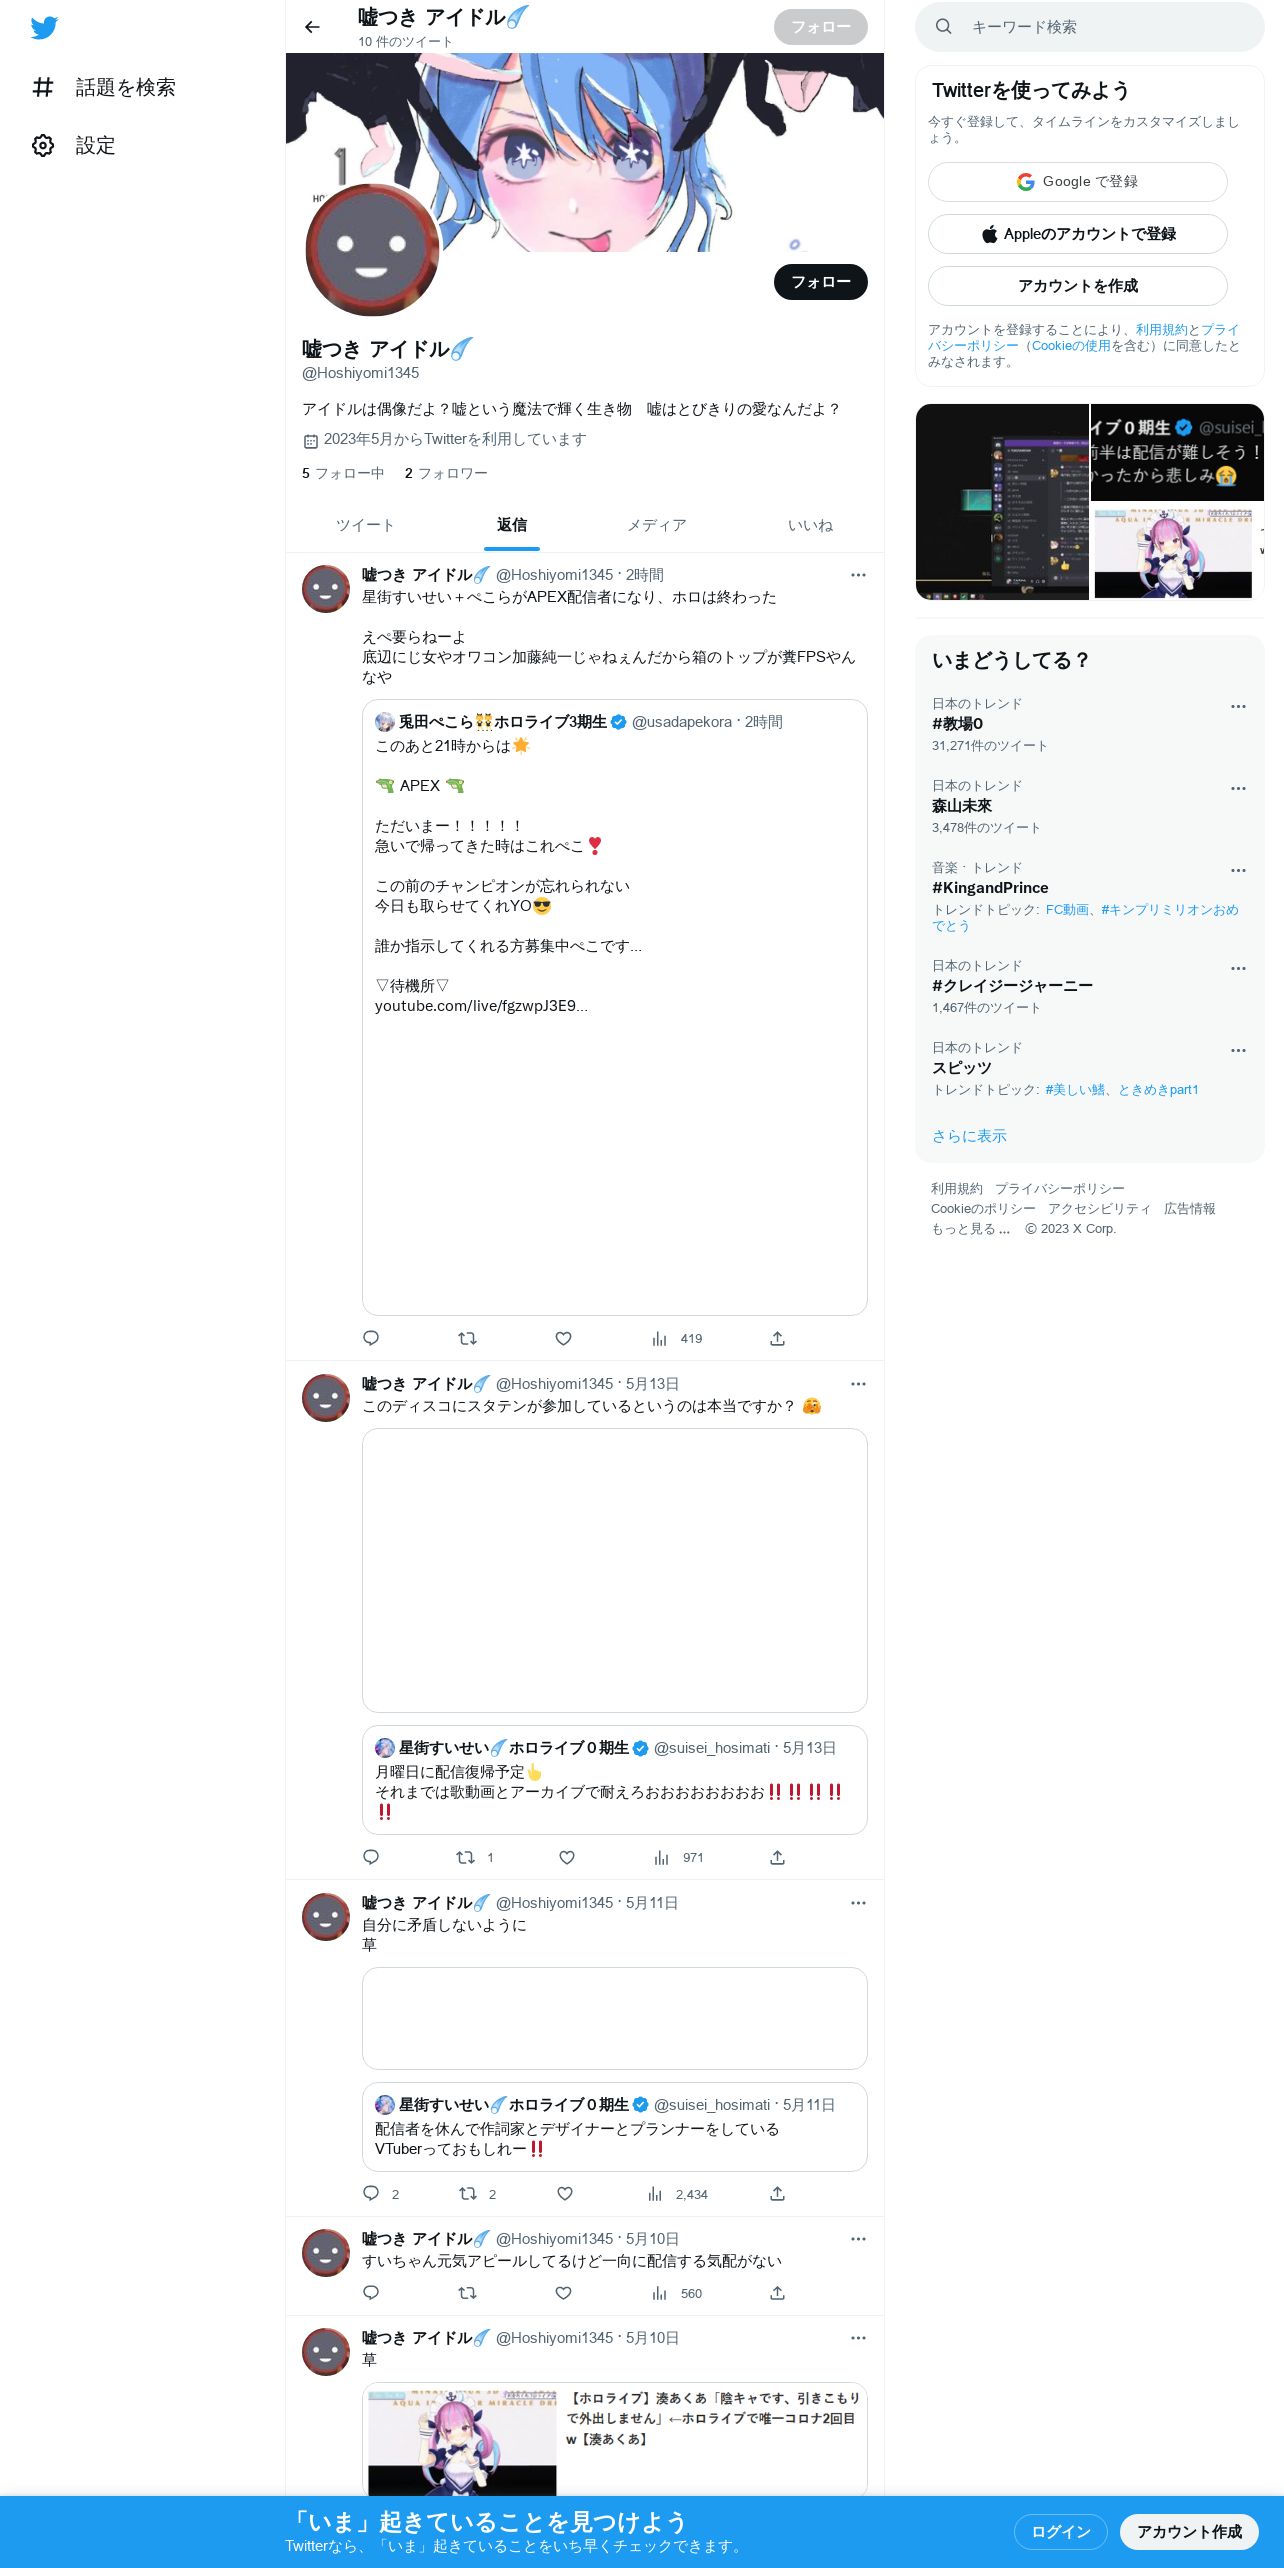Image resolution: width=1284 pixels, height=2568 pixels.
Task: Switch to the メディア tab
Action: point(657,525)
